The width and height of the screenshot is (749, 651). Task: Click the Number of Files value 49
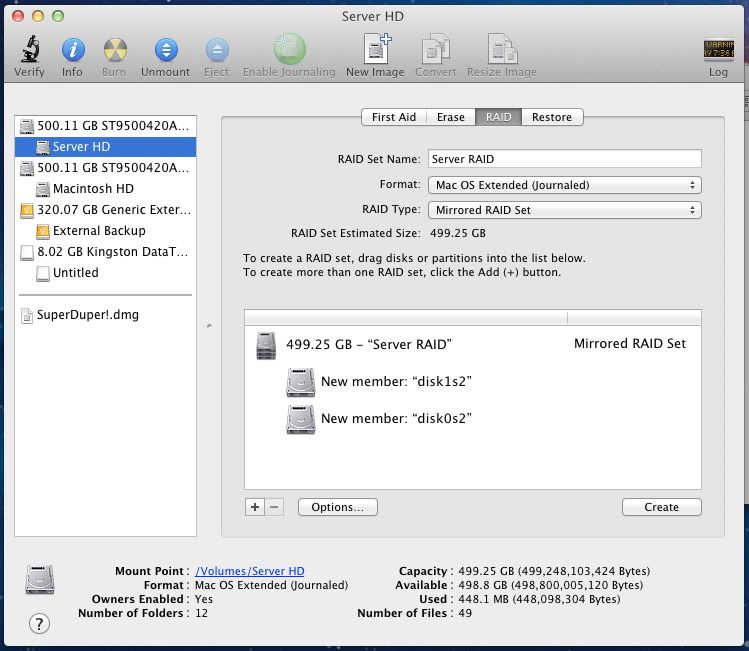point(465,613)
